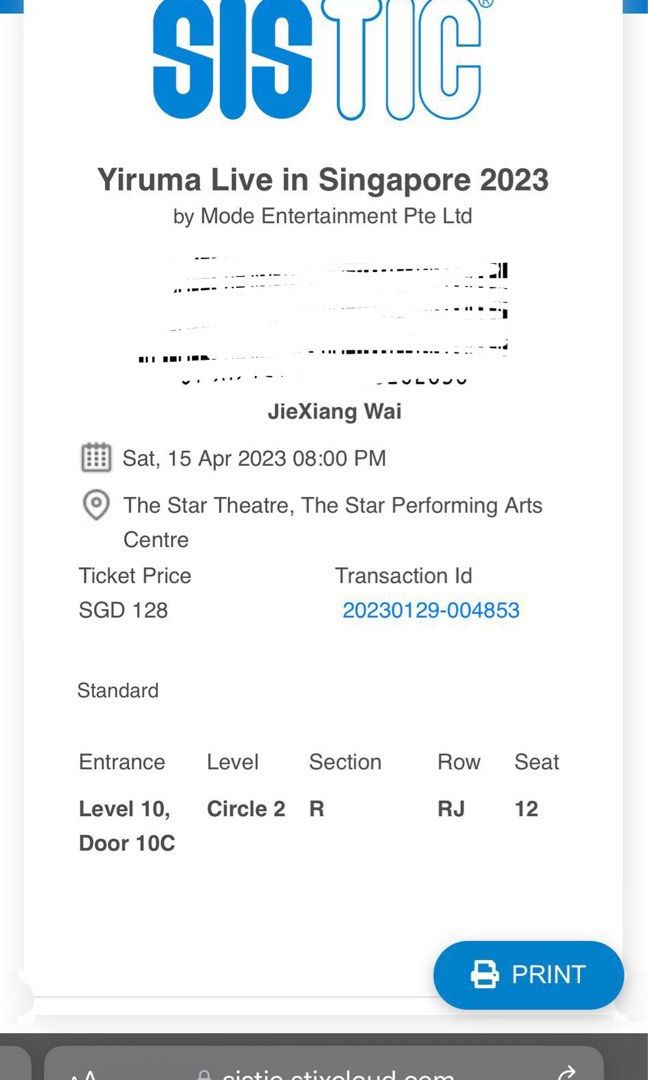Click the 'Sat, 15 Apr 2023 08:00 PM' date
This screenshot has height=1080, width=648.
[254, 459]
